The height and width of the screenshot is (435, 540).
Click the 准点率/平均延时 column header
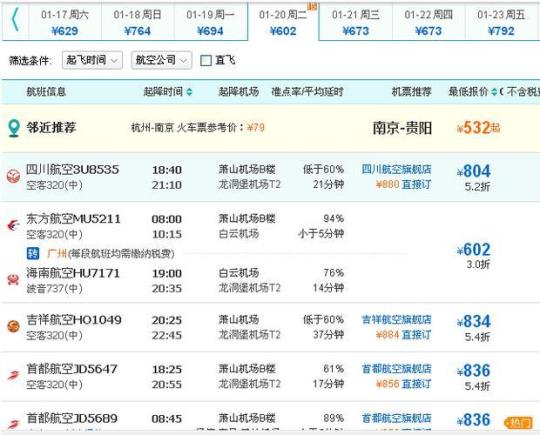pyautogui.click(x=308, y=92)
